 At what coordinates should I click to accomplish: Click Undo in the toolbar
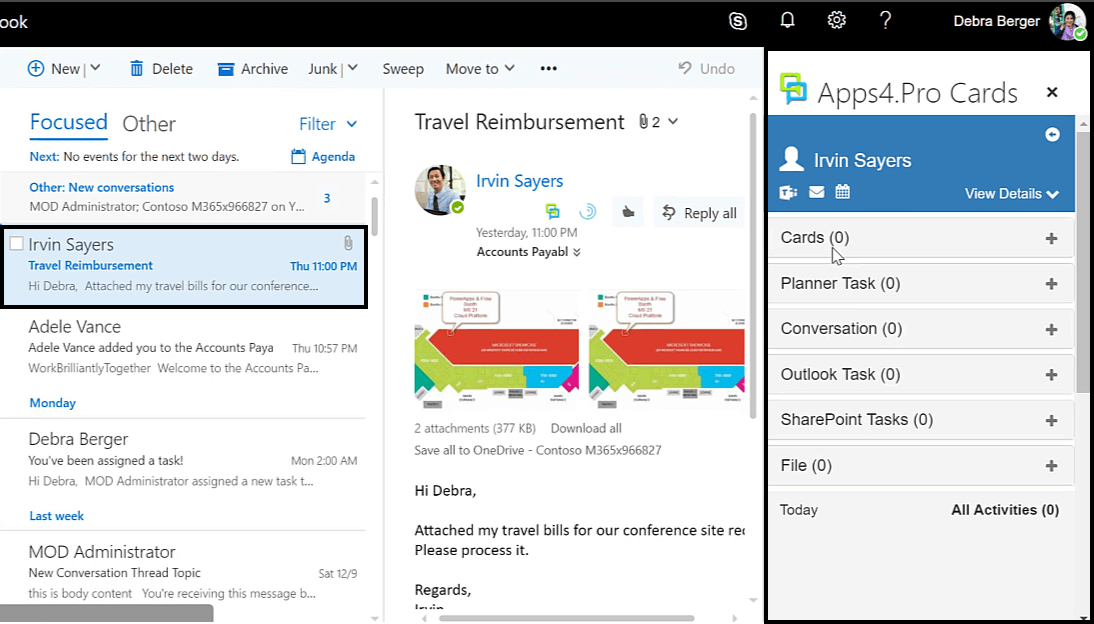coord(706,68)
